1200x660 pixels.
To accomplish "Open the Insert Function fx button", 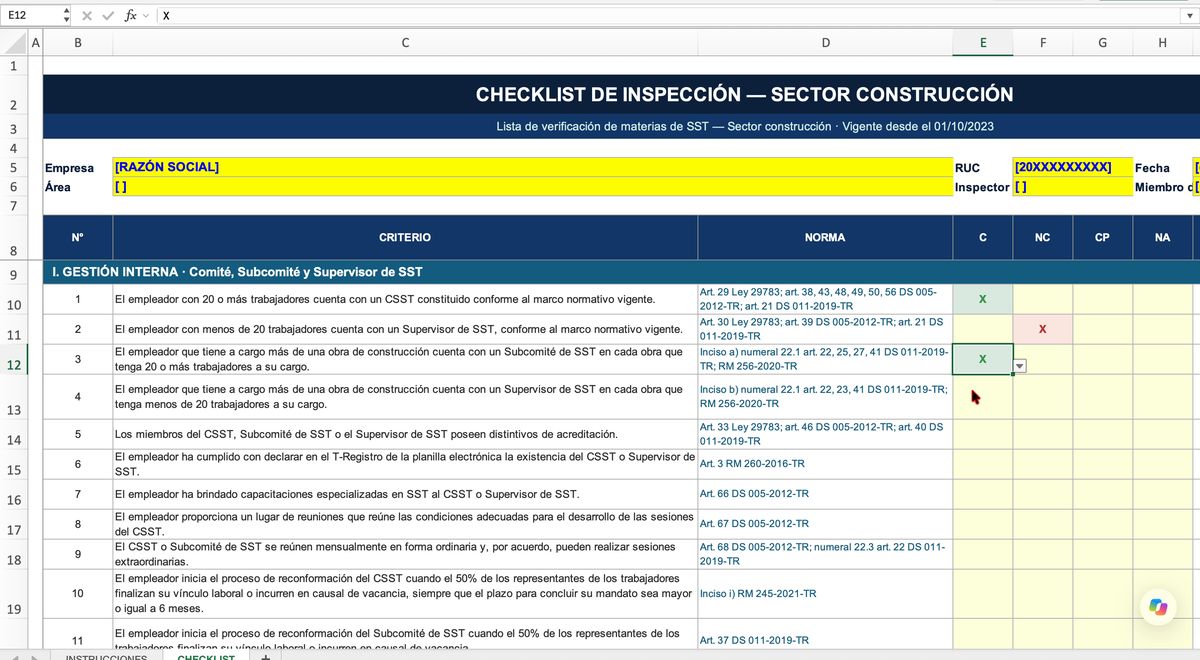I will point(131,16).
